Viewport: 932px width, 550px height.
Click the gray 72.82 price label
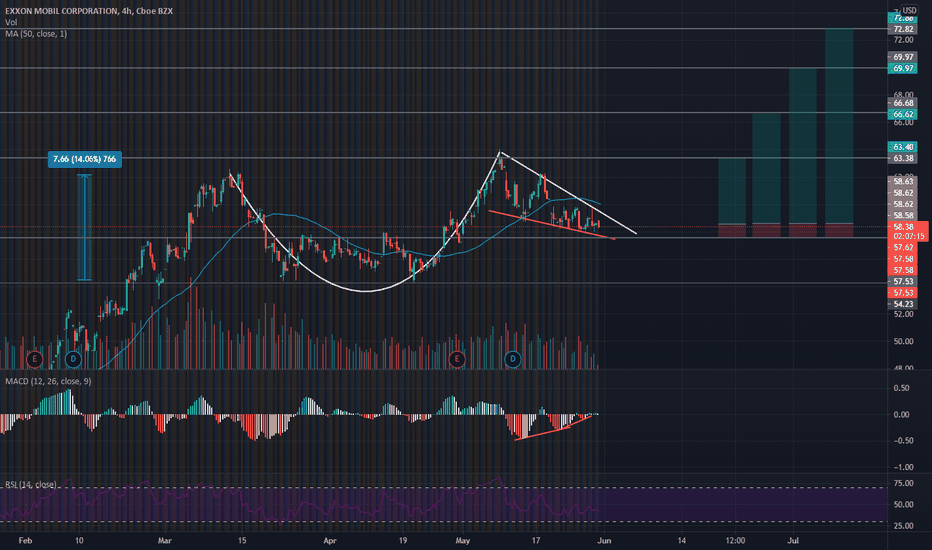[x=903, y=29]
